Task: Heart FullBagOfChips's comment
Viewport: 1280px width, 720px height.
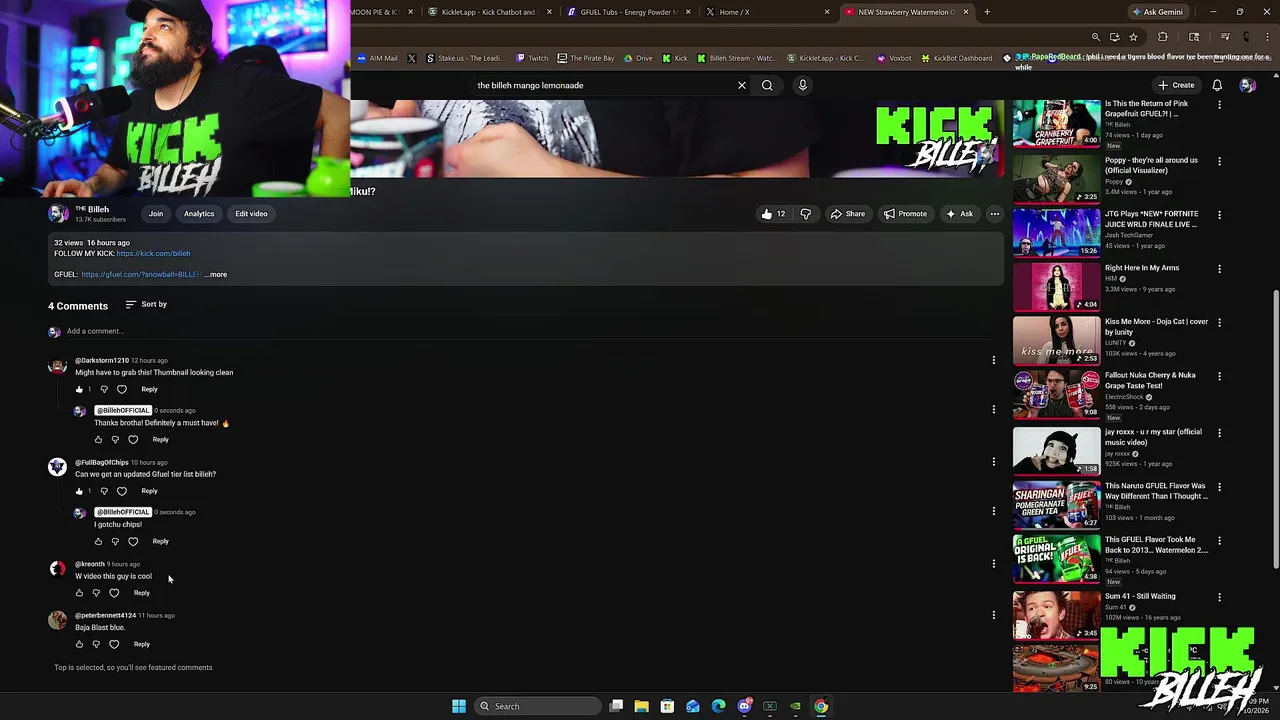Action: (x=122, y=491)
